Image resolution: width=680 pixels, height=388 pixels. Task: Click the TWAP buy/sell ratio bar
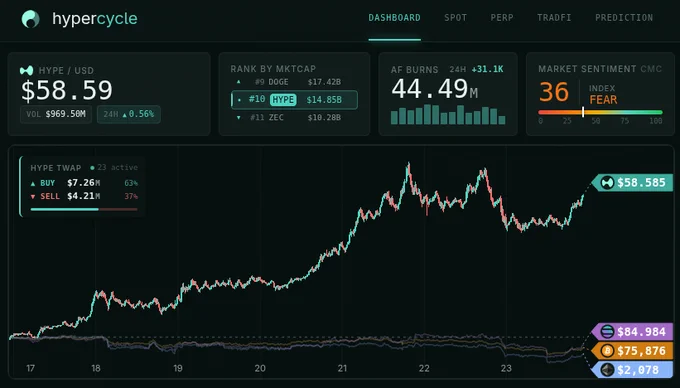coord(84,209)
